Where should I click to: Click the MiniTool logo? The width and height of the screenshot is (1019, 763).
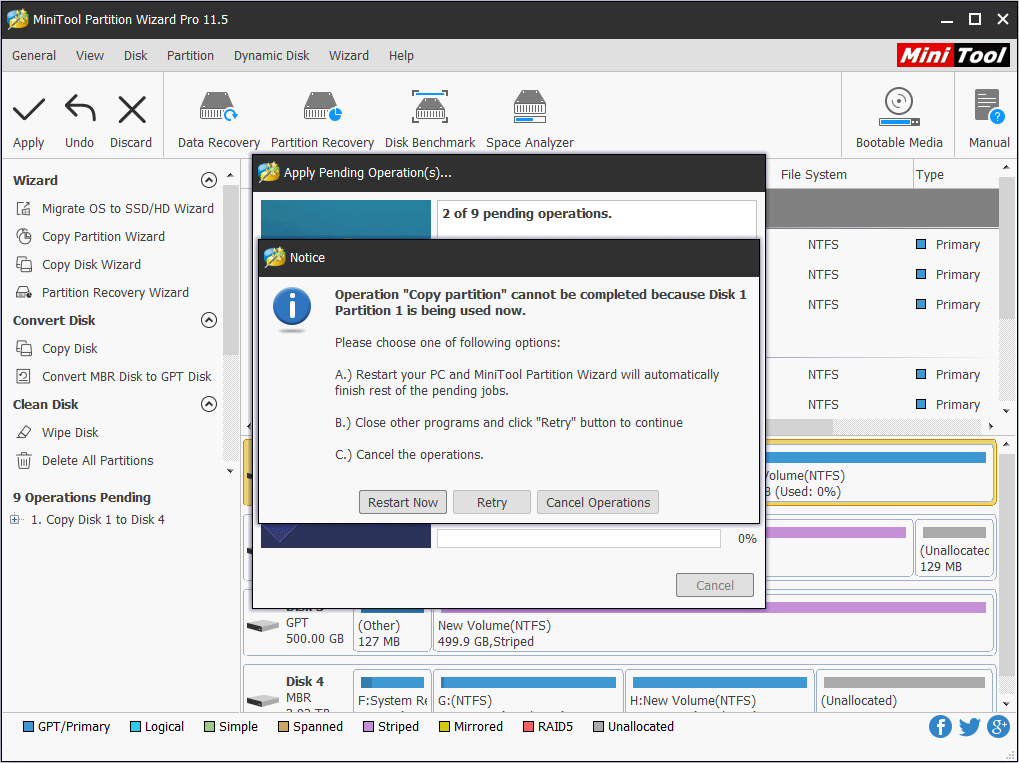953,56
